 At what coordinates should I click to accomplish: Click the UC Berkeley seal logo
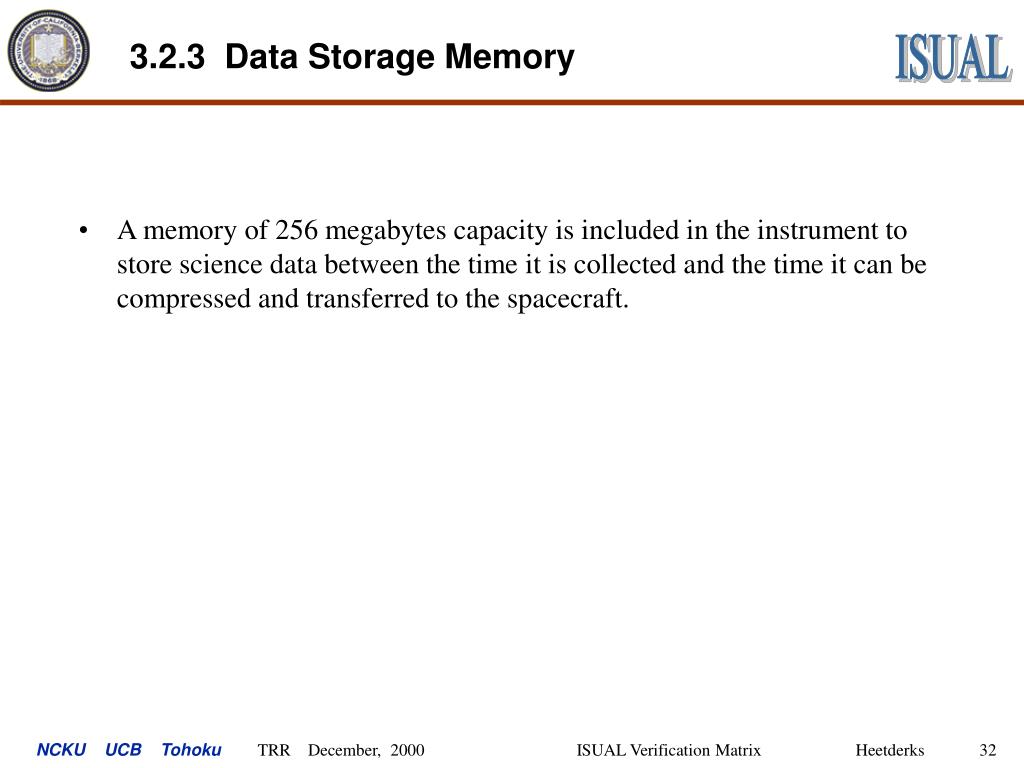click(x=48, y=50)
